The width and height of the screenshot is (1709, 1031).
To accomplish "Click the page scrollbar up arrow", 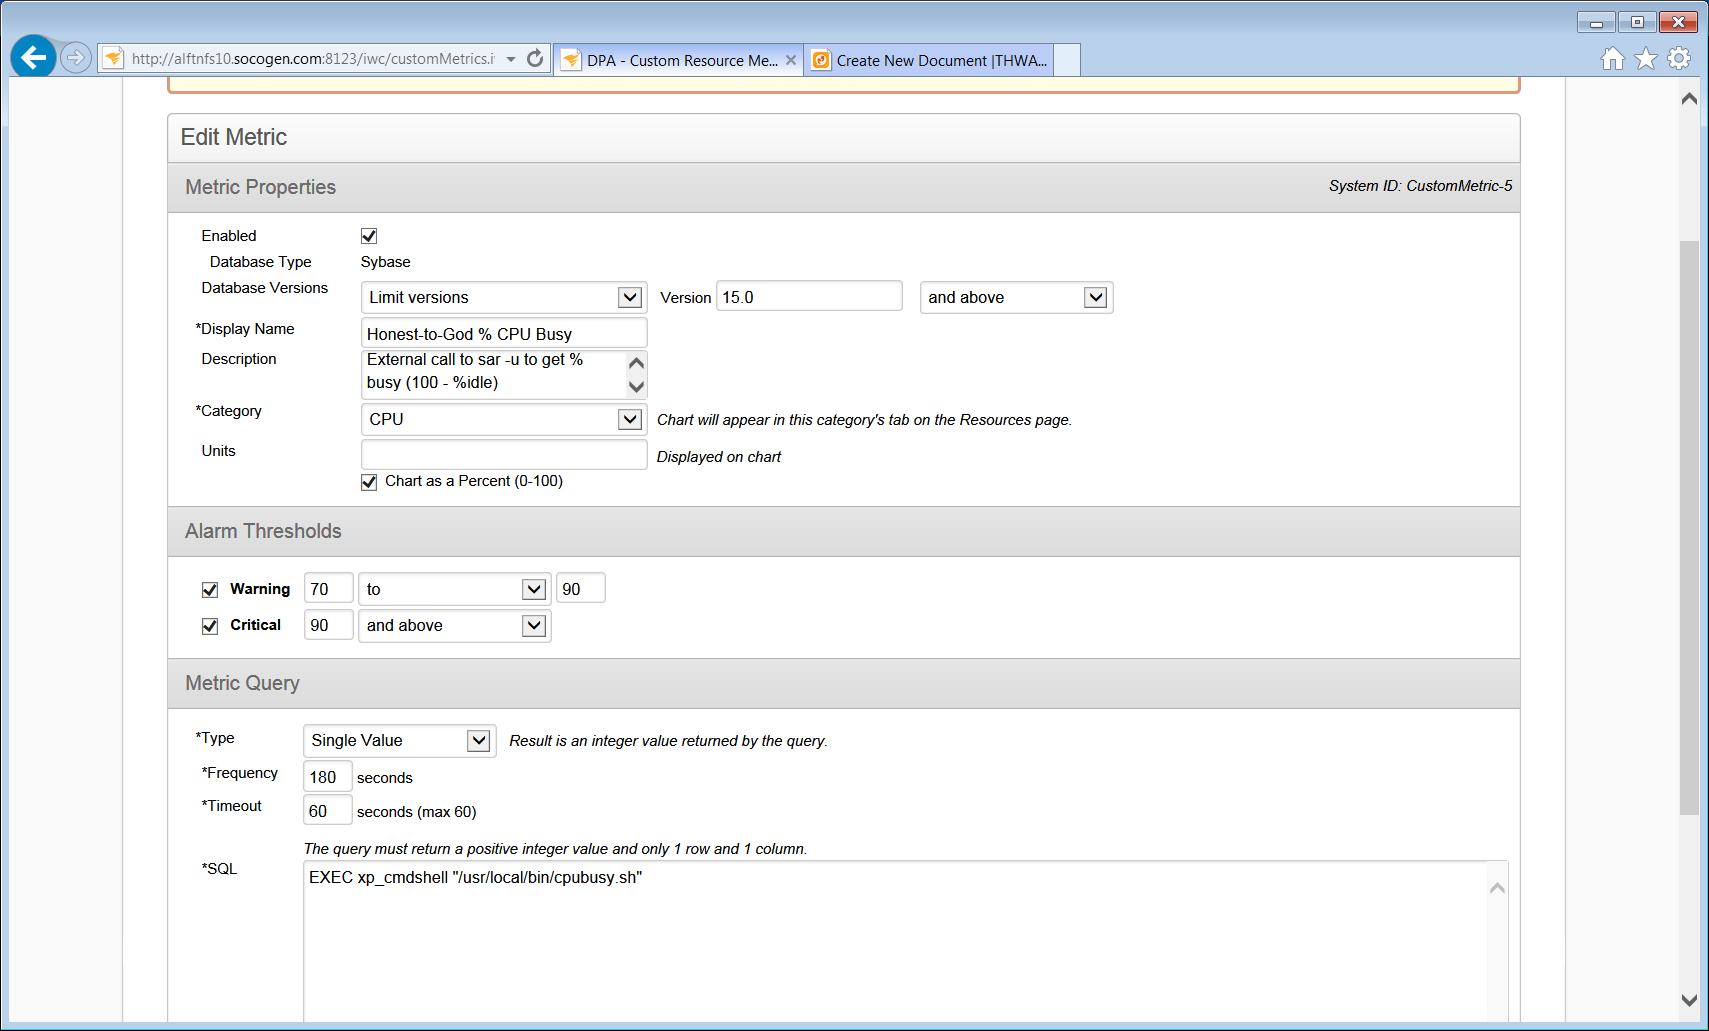I will click(x=1689, y=98).
